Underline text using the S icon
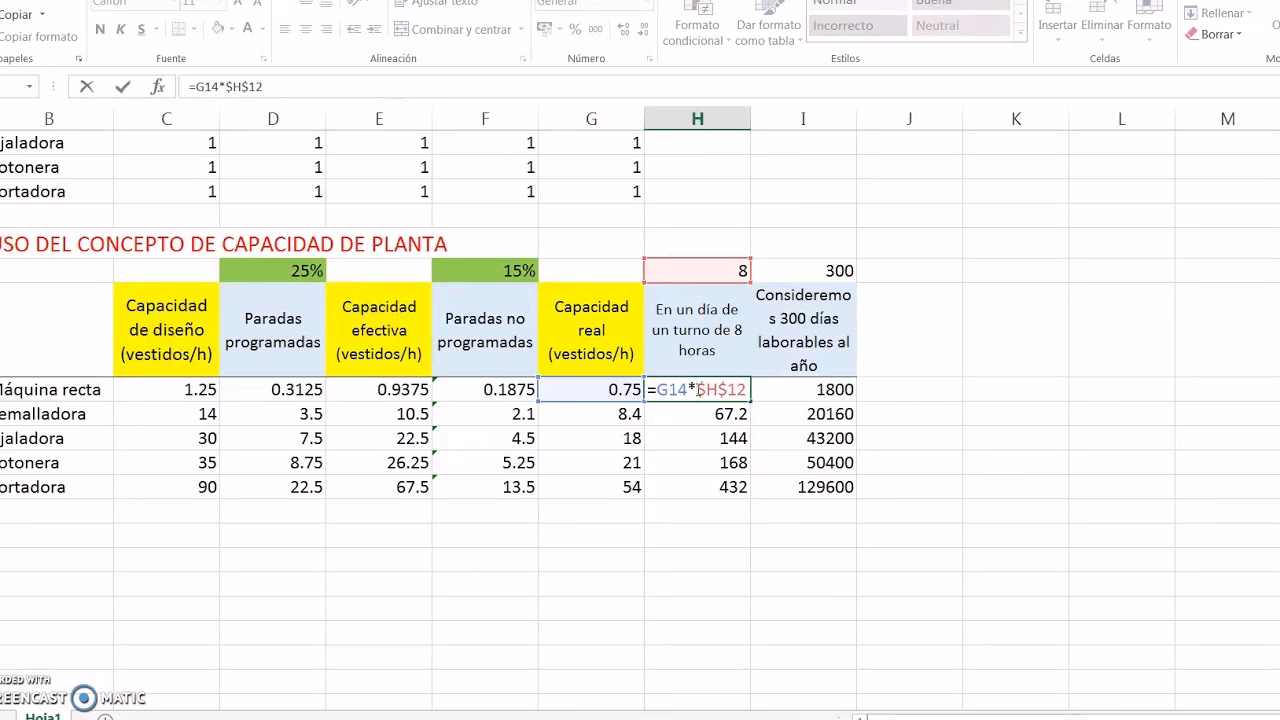The width and height of the screenshot is (1280, 720). coord(141,27)
